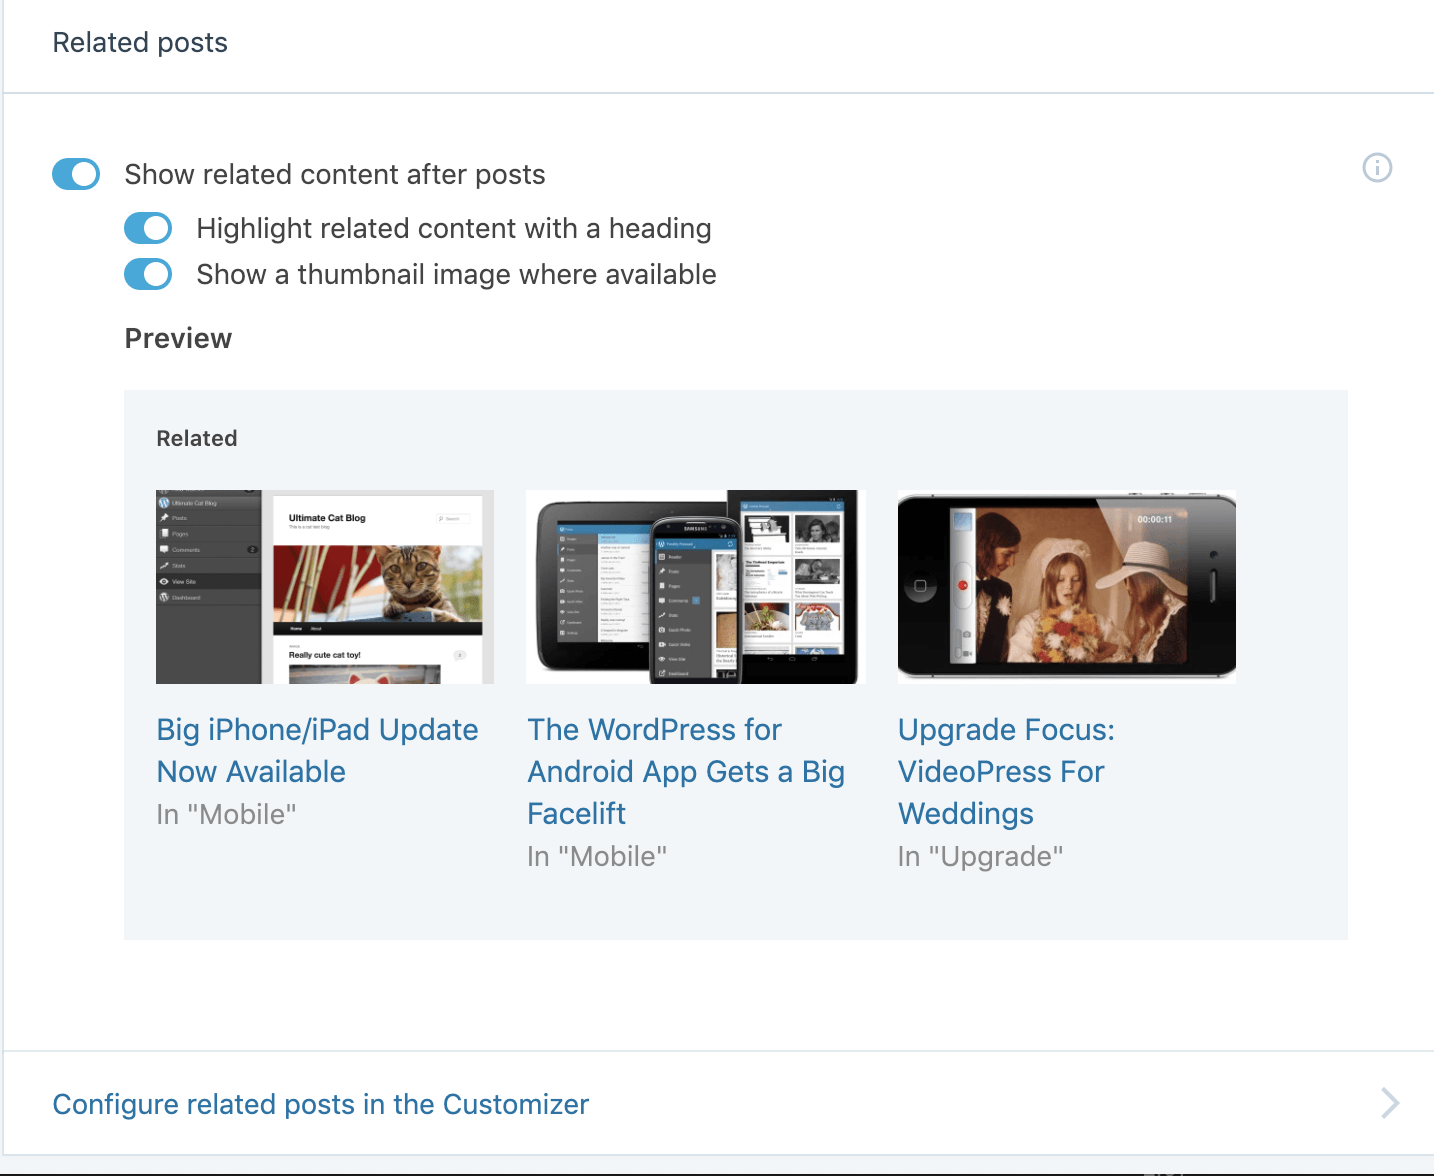Click the "Show related content after posts" label text

[x=334, y=175]
